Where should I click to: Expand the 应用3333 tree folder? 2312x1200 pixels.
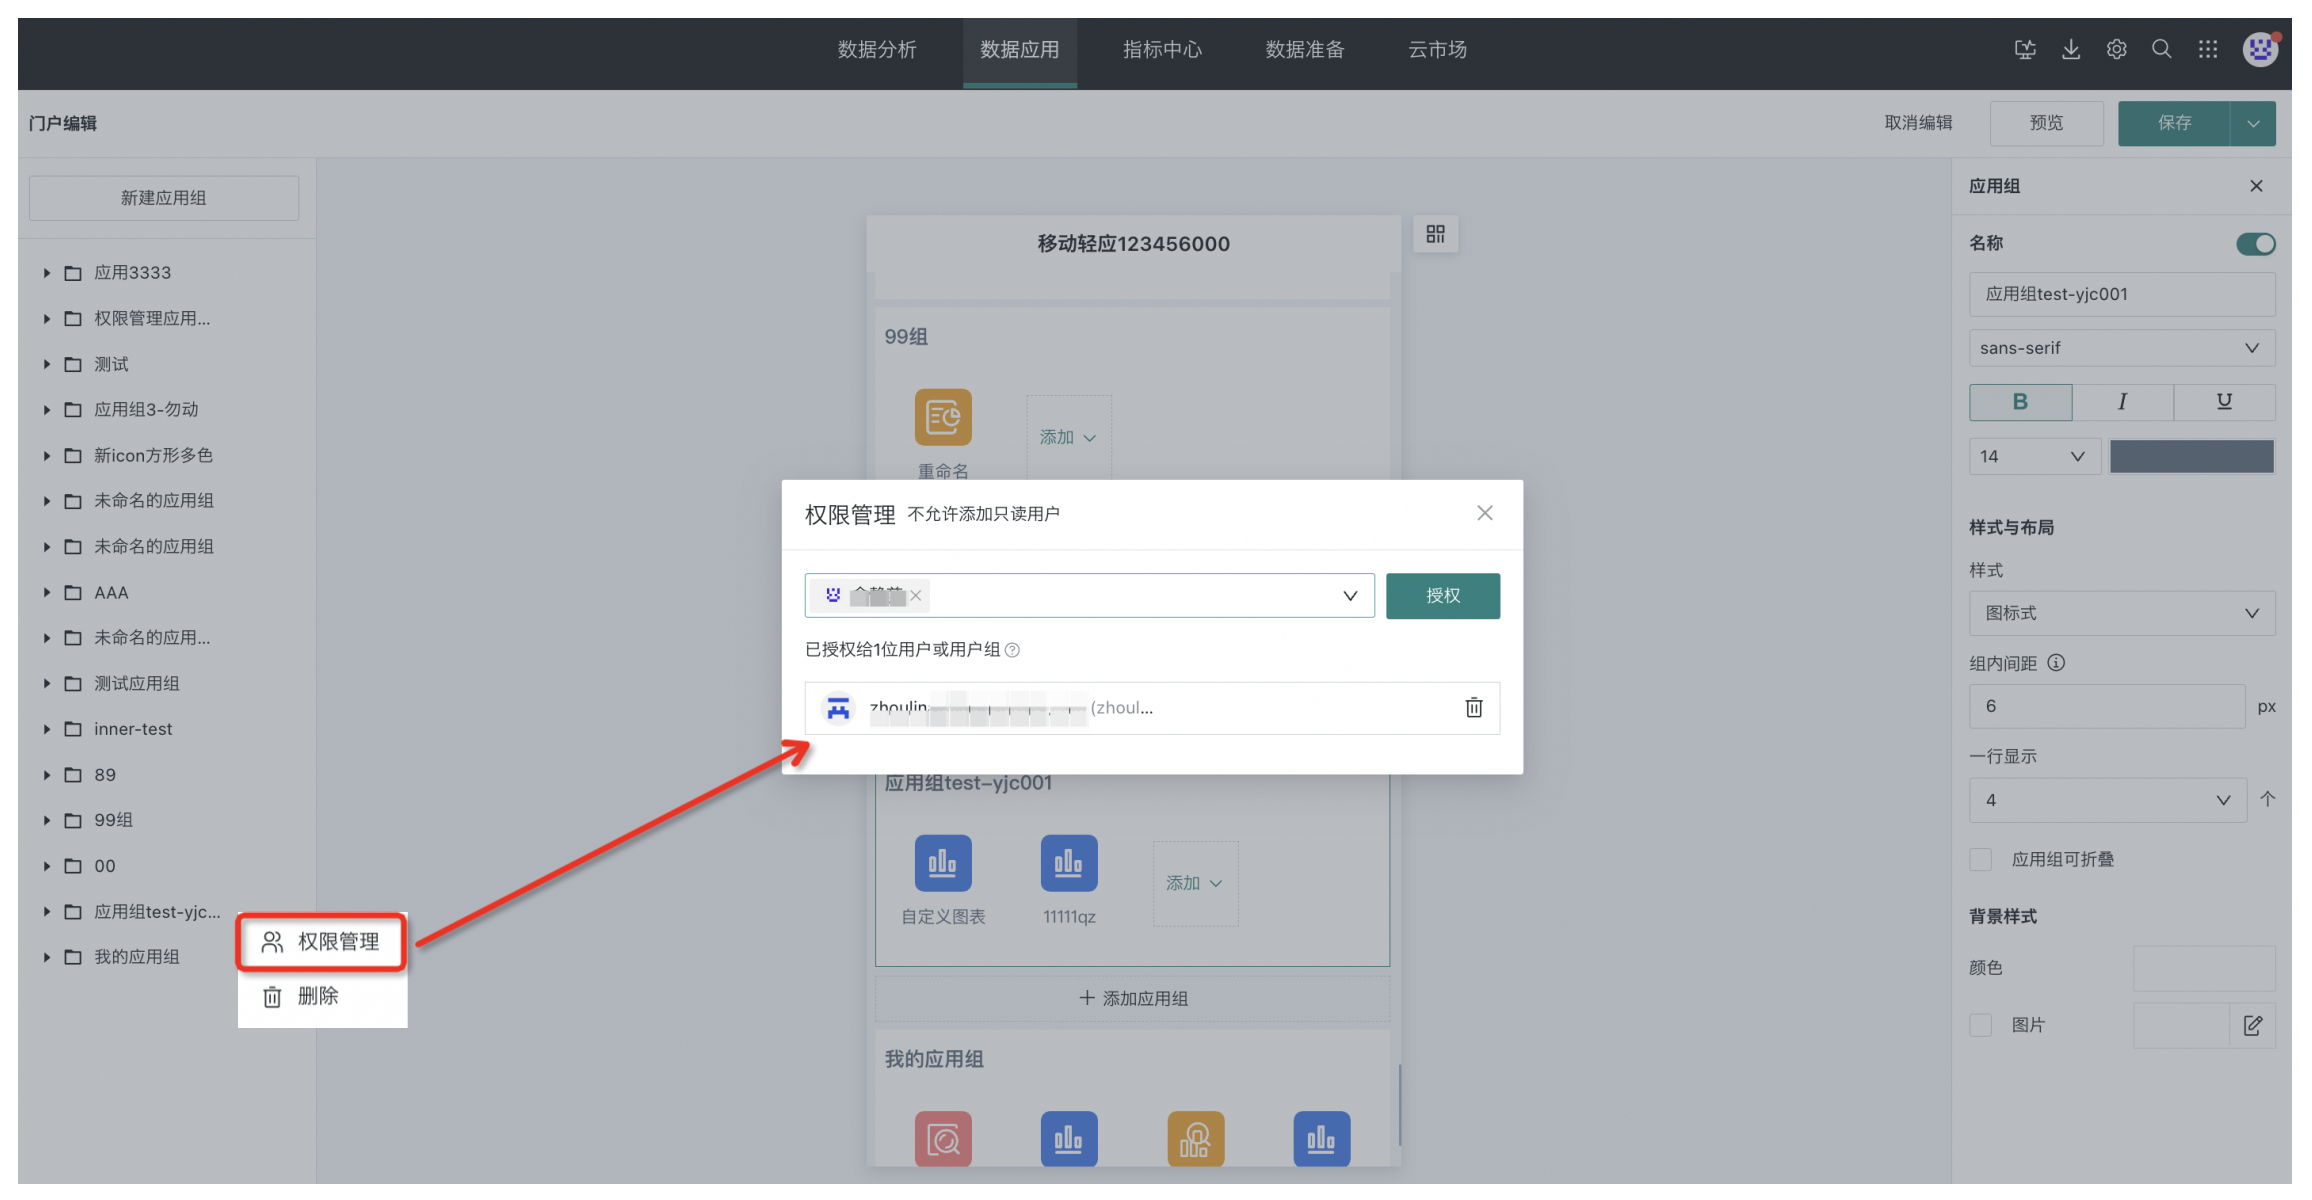click(46, 273)
